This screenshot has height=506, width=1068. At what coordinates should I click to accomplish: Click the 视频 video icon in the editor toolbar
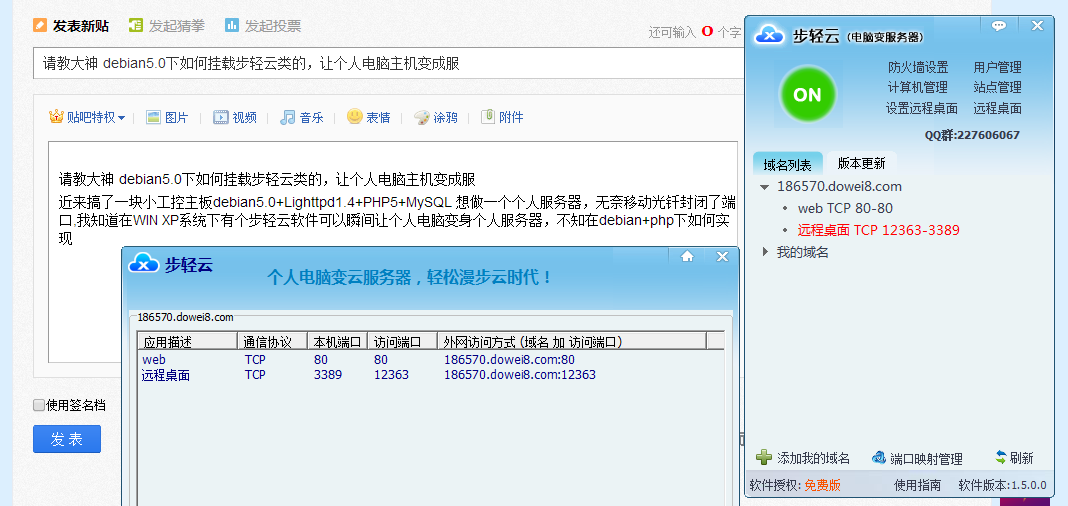click(220, 117)
